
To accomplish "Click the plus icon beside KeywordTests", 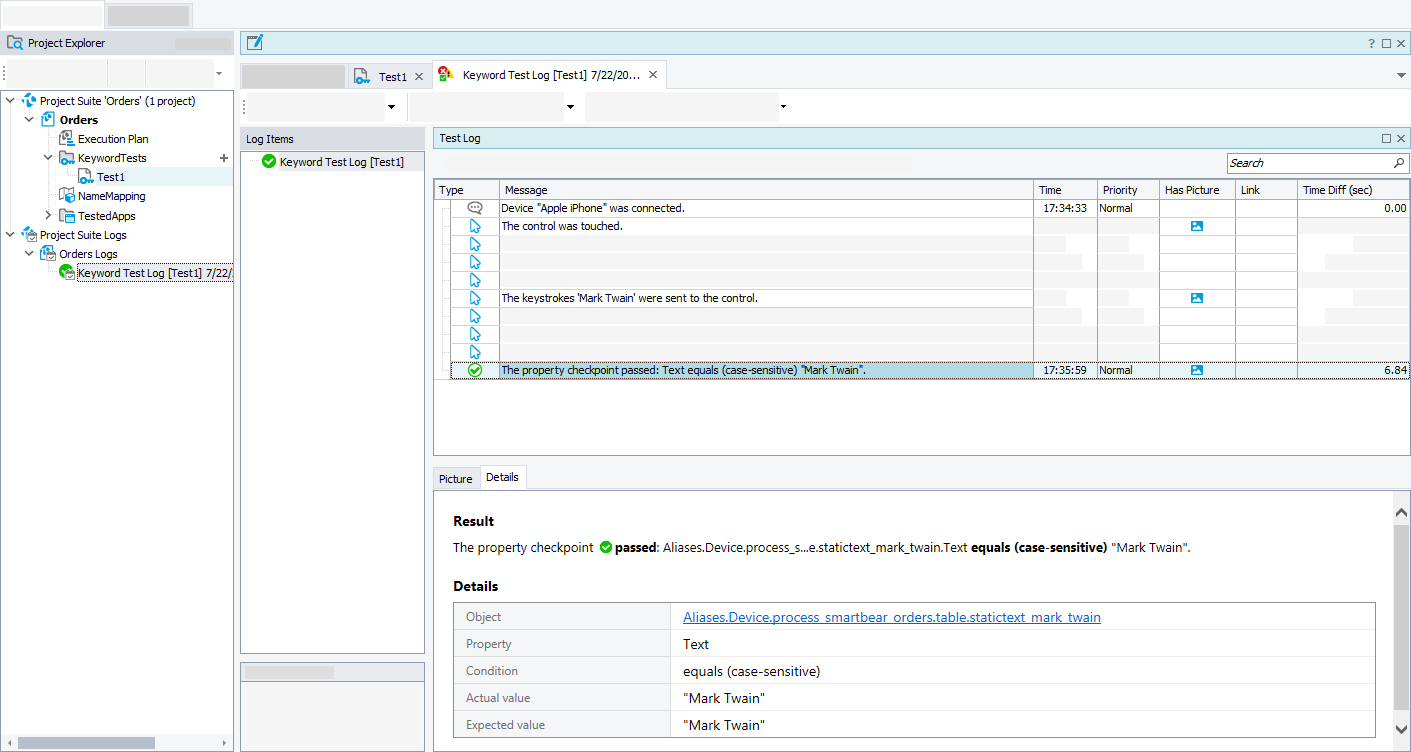I will (x=223, y=158).
